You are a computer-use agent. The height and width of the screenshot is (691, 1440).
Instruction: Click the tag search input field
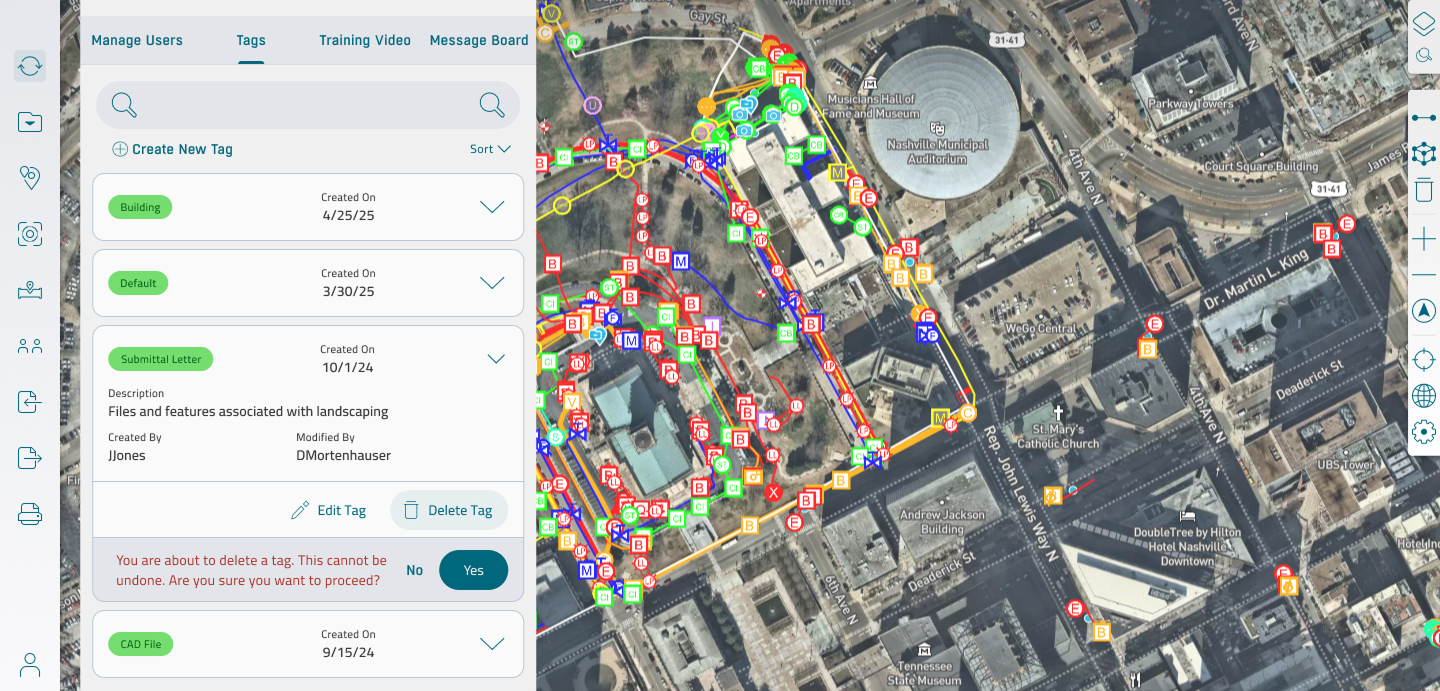[308, 105]
